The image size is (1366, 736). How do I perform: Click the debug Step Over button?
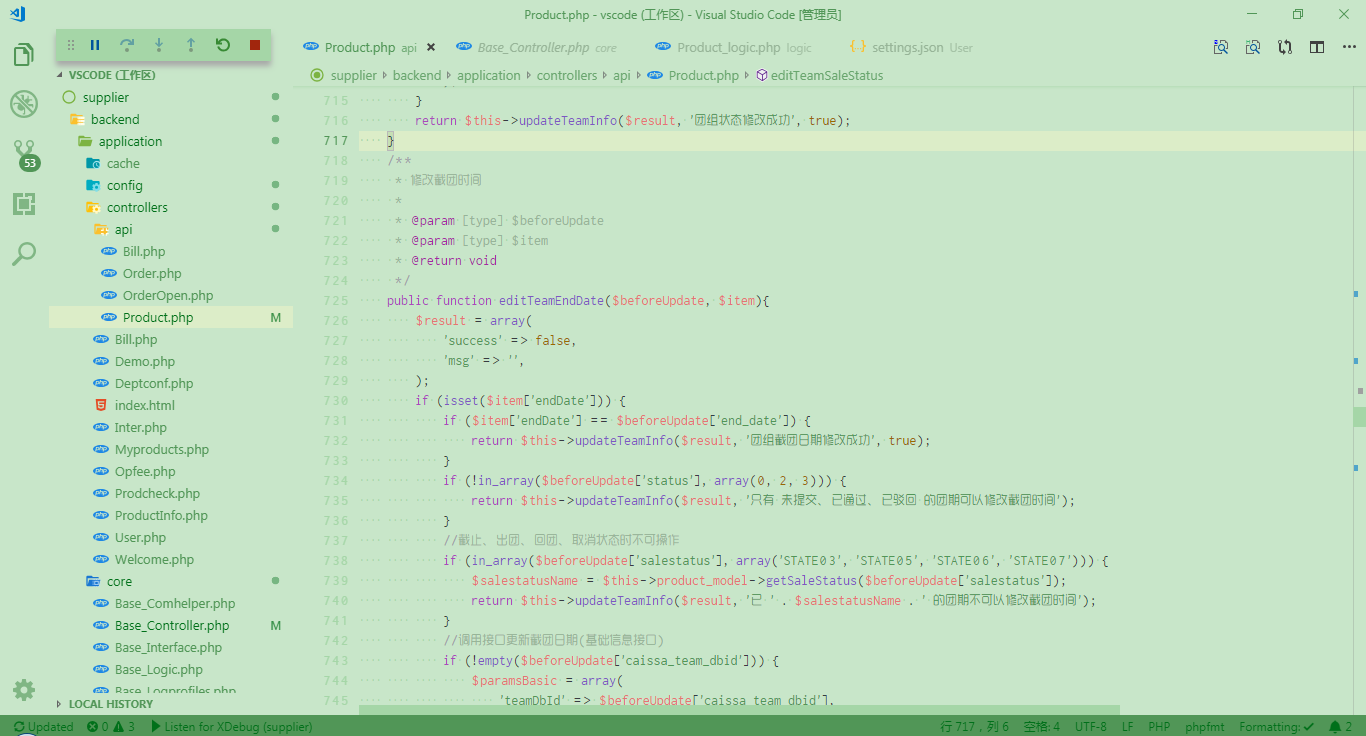[127, 45]
